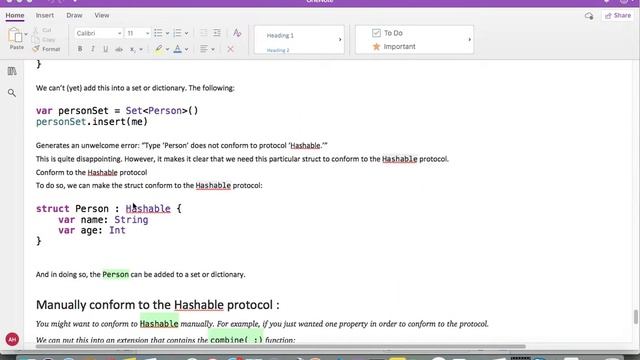
Task: Apply a bulleted list
Action: point(158,33)
